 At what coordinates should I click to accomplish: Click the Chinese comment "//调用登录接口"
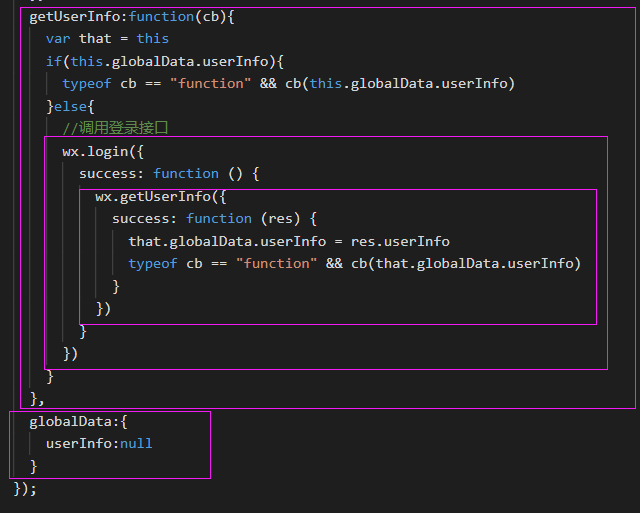pyautogui.click(x=115, y=128)
